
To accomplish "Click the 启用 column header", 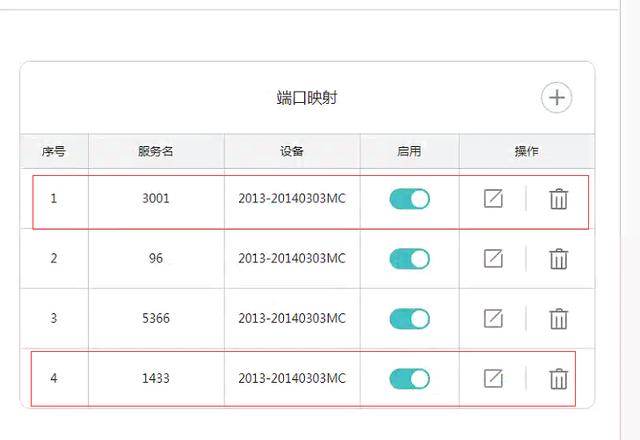I will 409,152.
